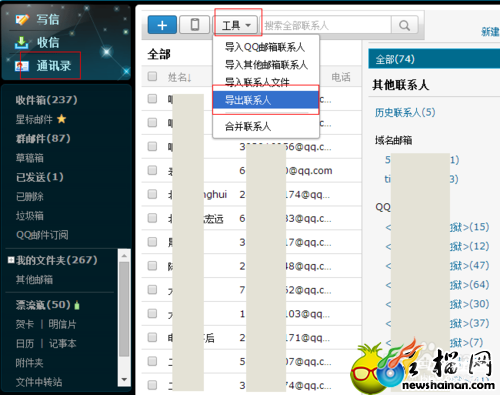Open 群邮件(87) group mail folder
The image size is (500, 395).
[x=43, y=138]
